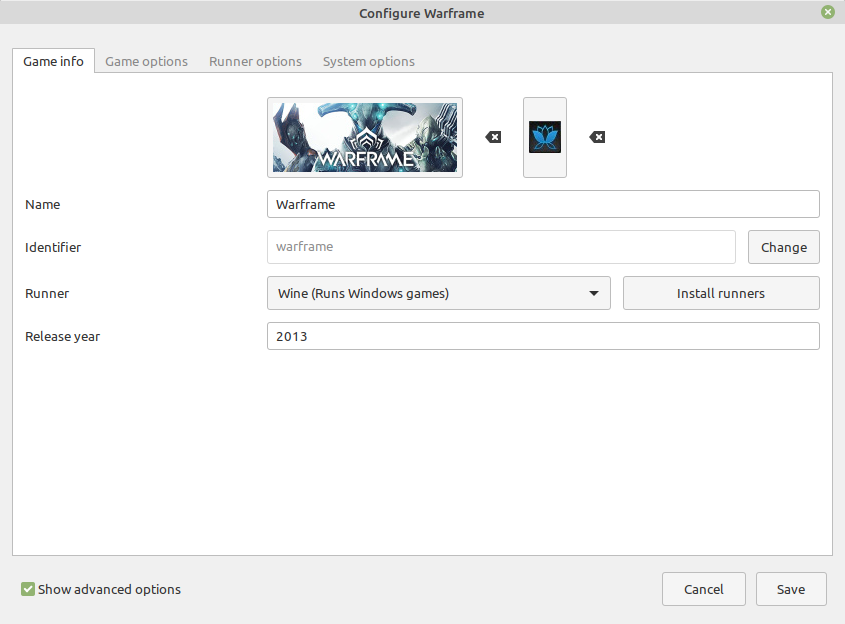This screenshot has width=845, height=624.
Task: Click the blue lotus icon thumbnail
Action: tap(545, 137)
